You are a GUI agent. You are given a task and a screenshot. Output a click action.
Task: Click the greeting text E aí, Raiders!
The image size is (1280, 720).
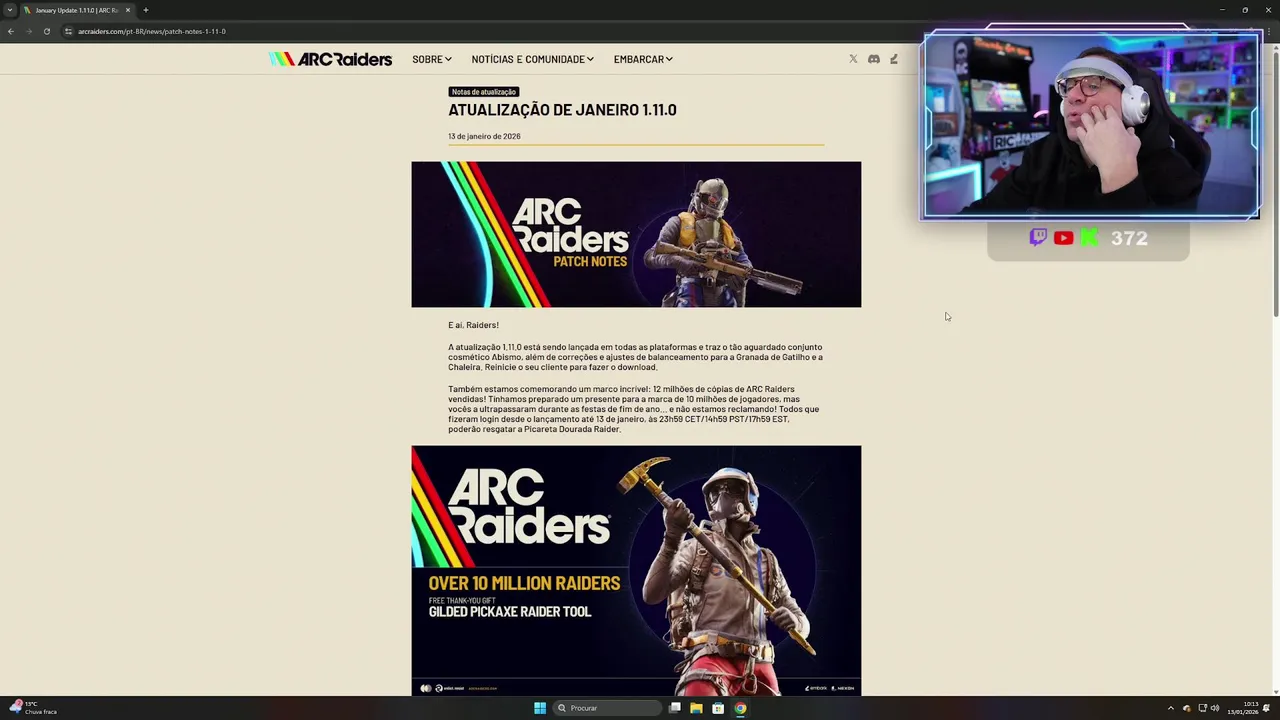tap(473, 325)
